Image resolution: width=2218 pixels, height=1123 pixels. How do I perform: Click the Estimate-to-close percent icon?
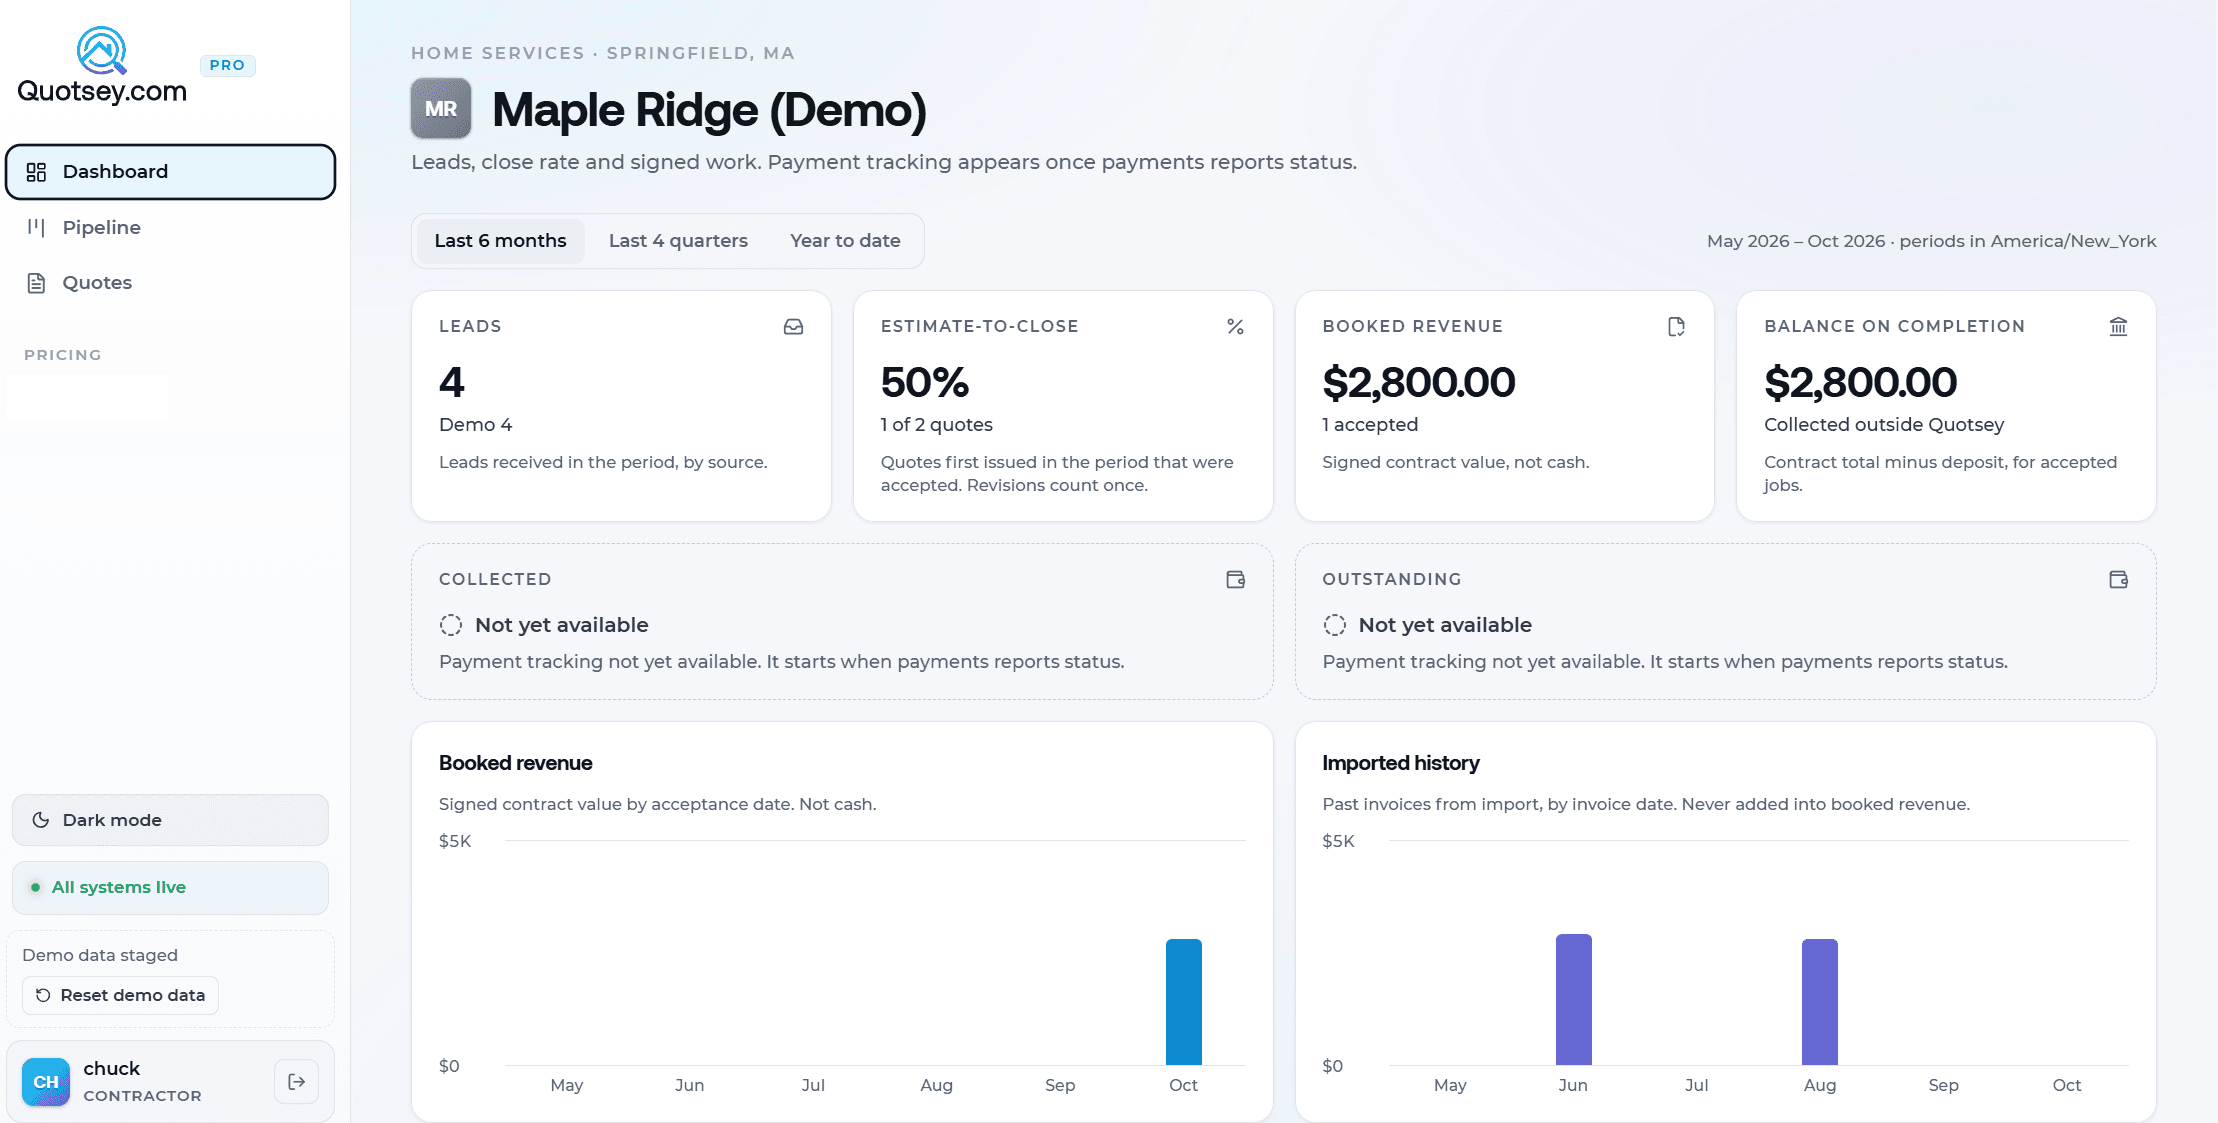pyautogui.click(x=1235, y=327)
